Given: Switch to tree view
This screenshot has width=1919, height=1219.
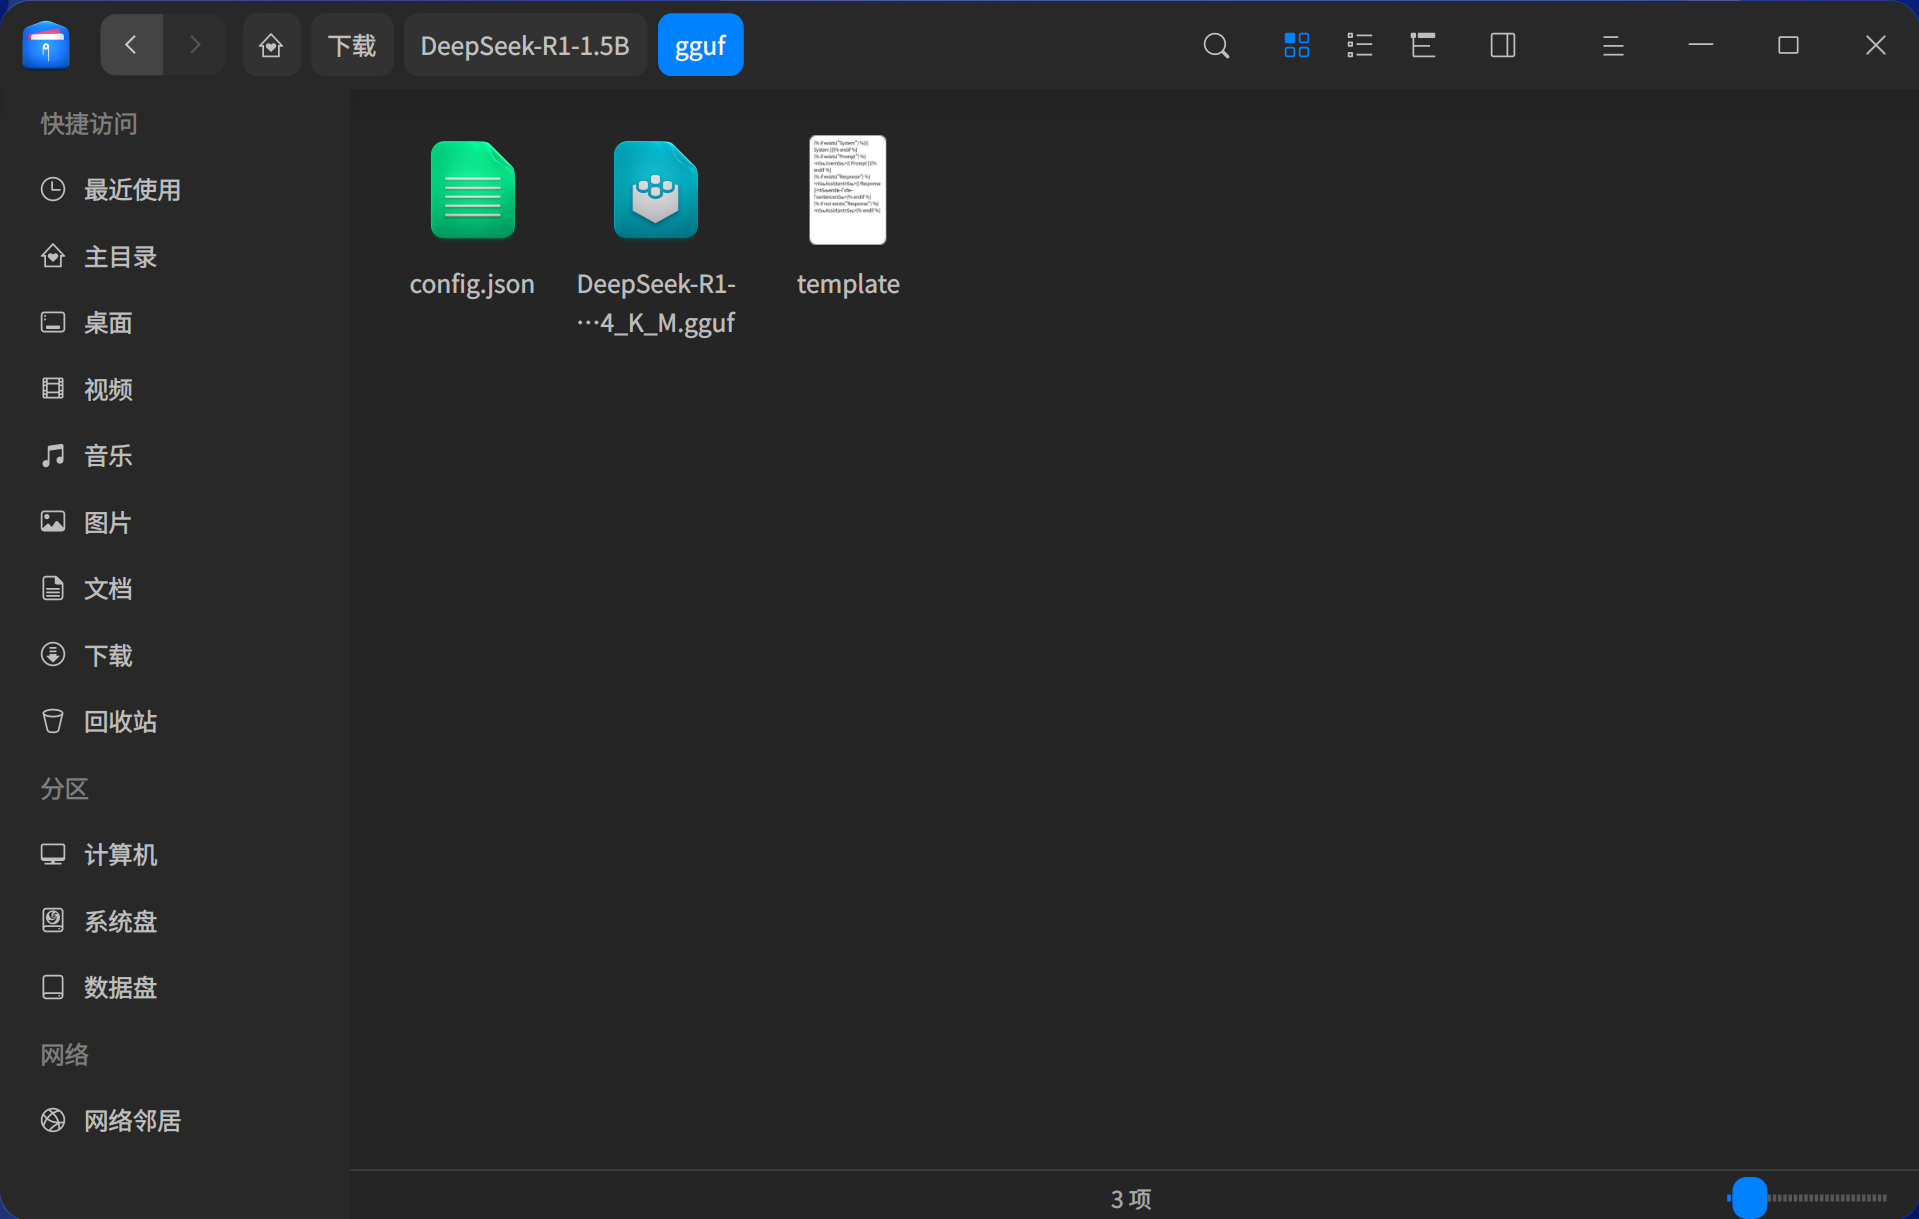Looking at the screenshot, I should [x=1423, y=45].
